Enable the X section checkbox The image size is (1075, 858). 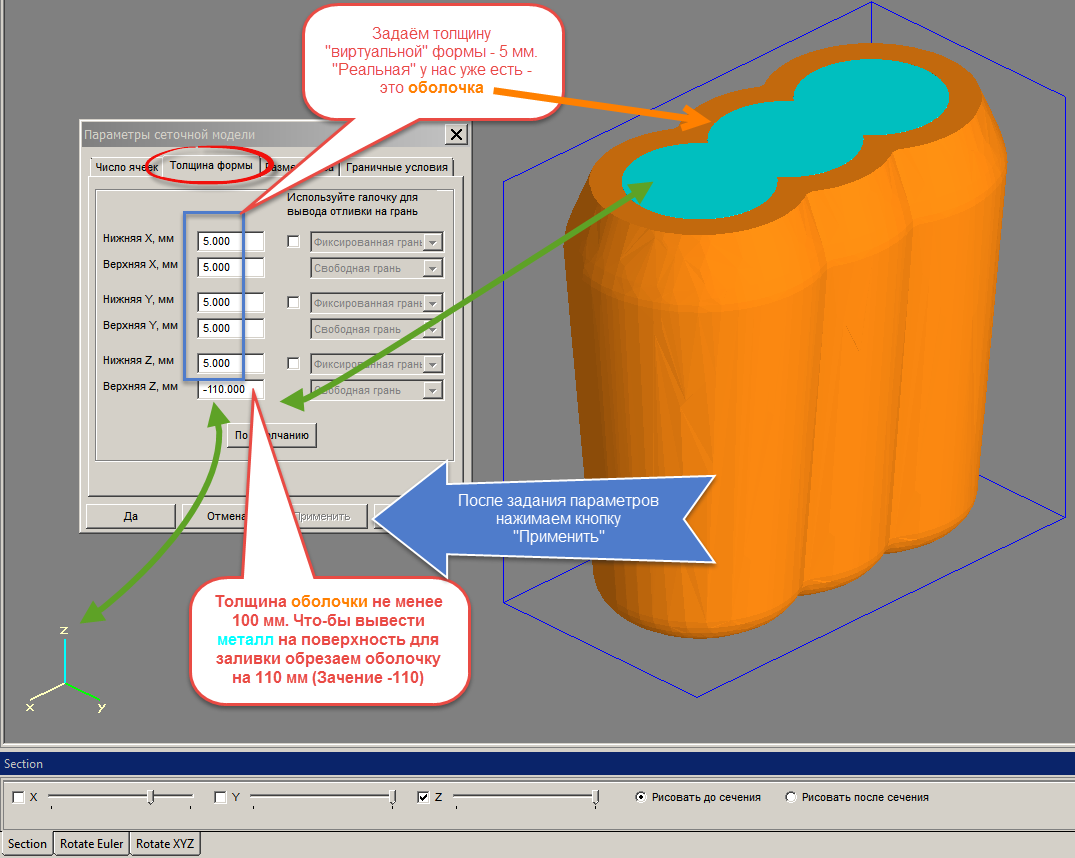19,797
